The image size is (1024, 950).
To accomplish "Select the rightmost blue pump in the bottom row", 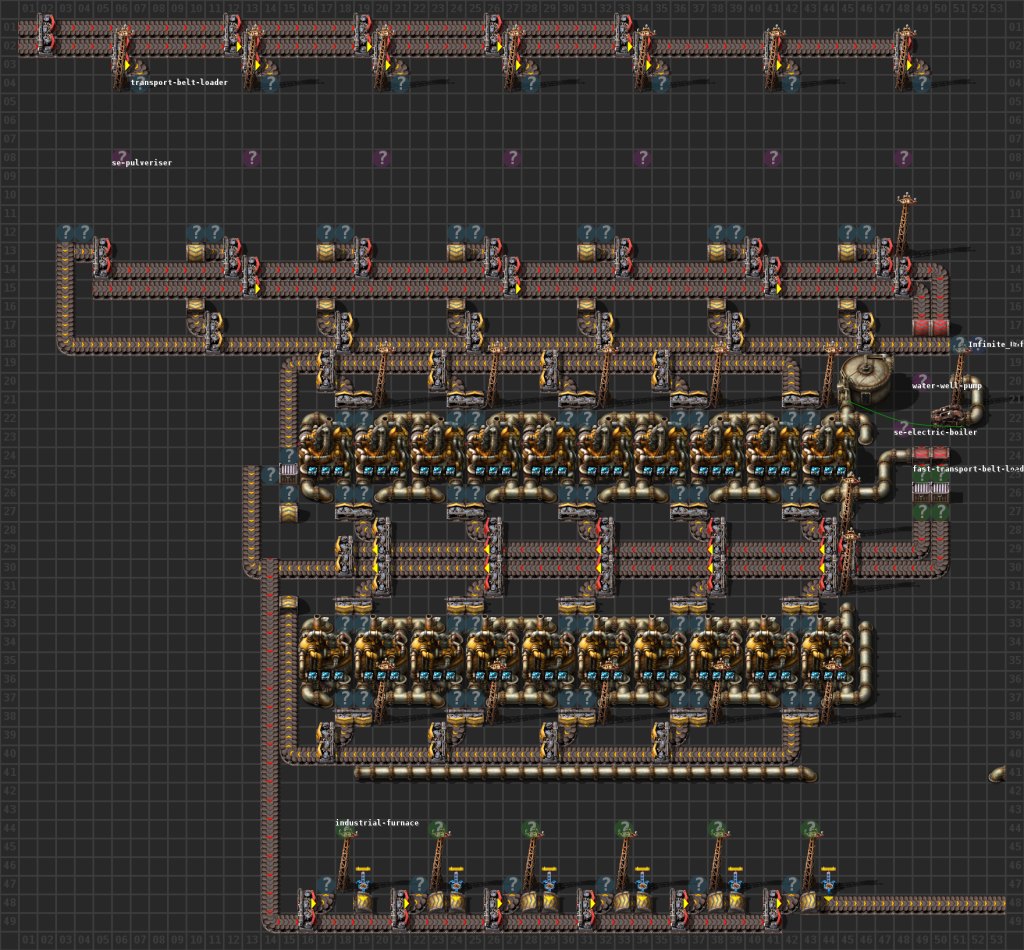I will (x=828, y=881).
